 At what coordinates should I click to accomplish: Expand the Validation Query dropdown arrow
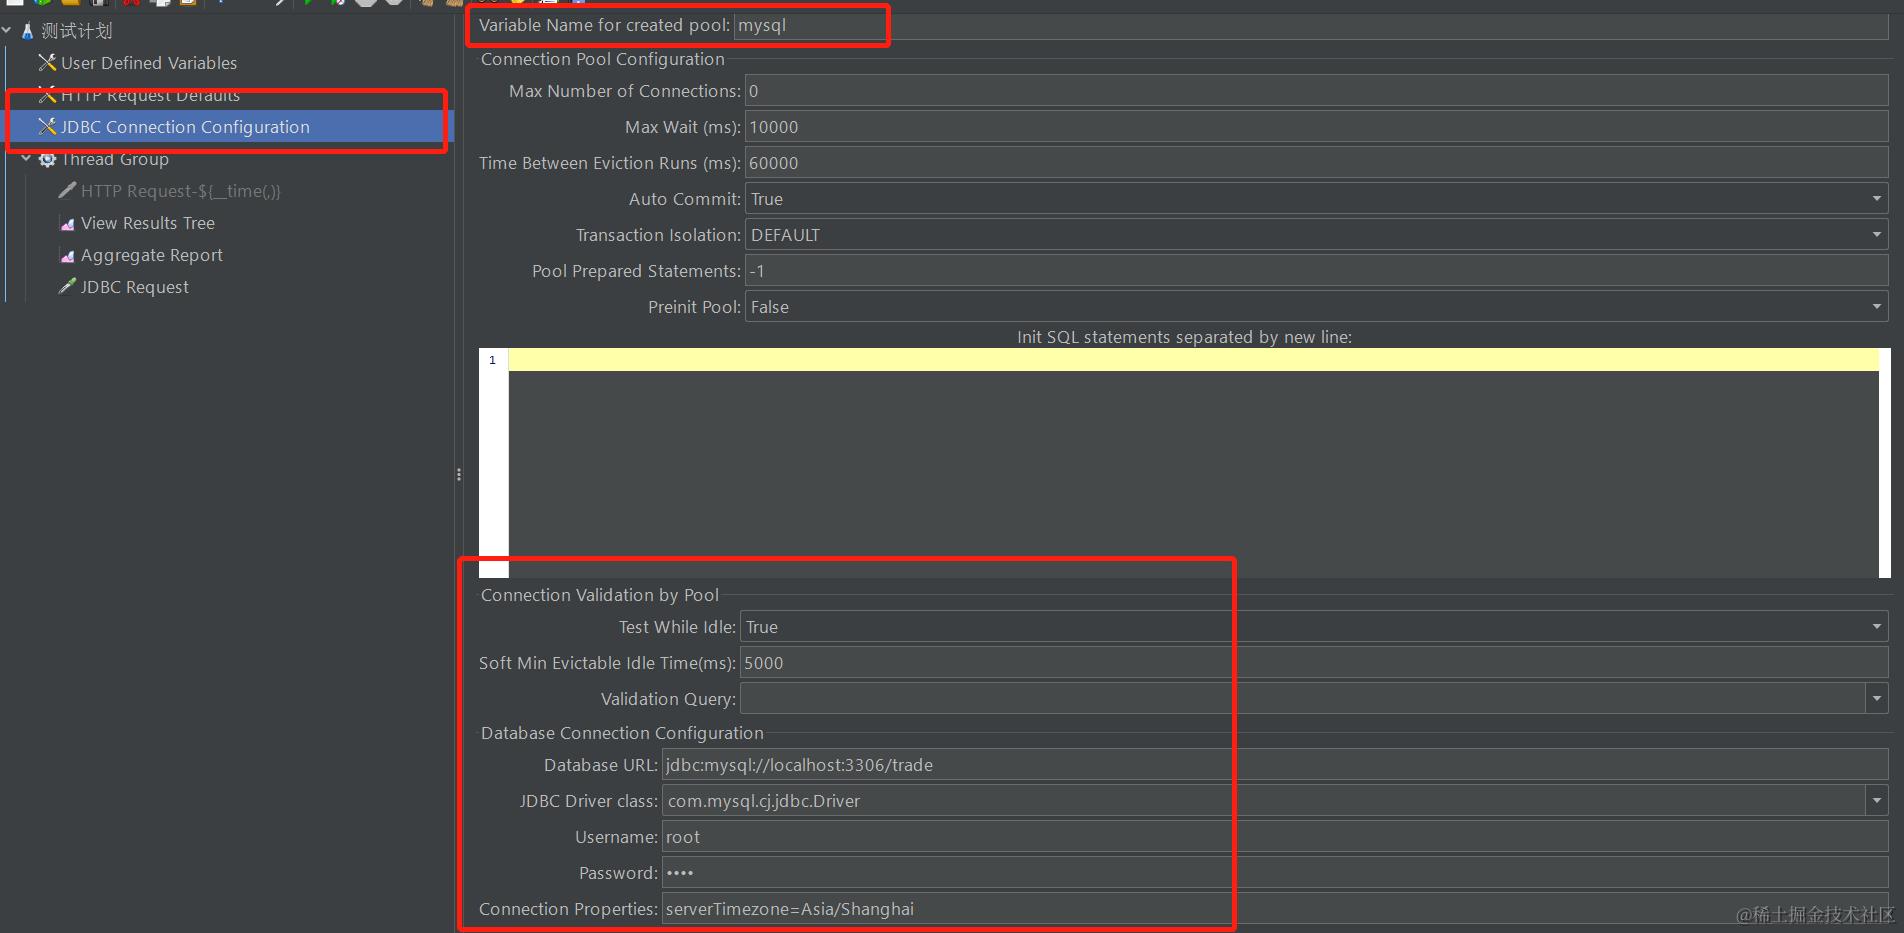pos(1877,699)
